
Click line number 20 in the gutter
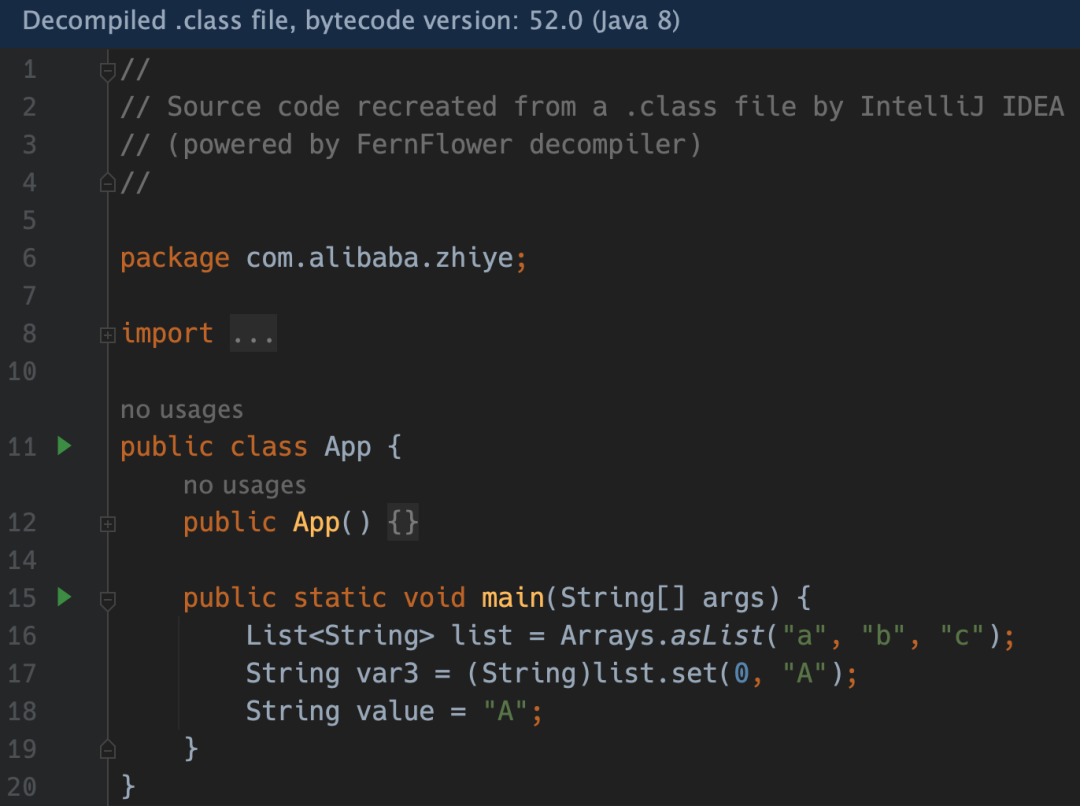tap(22, 787)
